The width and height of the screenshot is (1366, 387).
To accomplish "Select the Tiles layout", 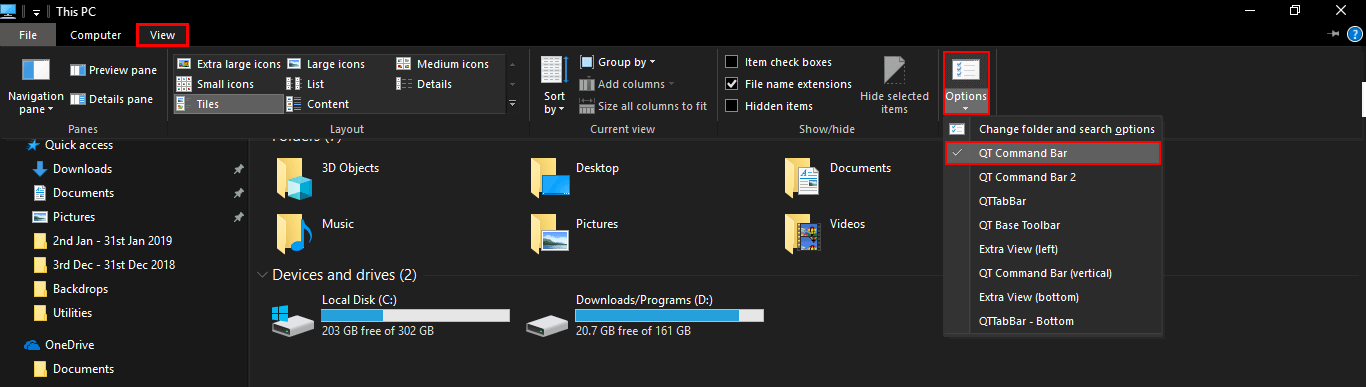I will [228, 104].
